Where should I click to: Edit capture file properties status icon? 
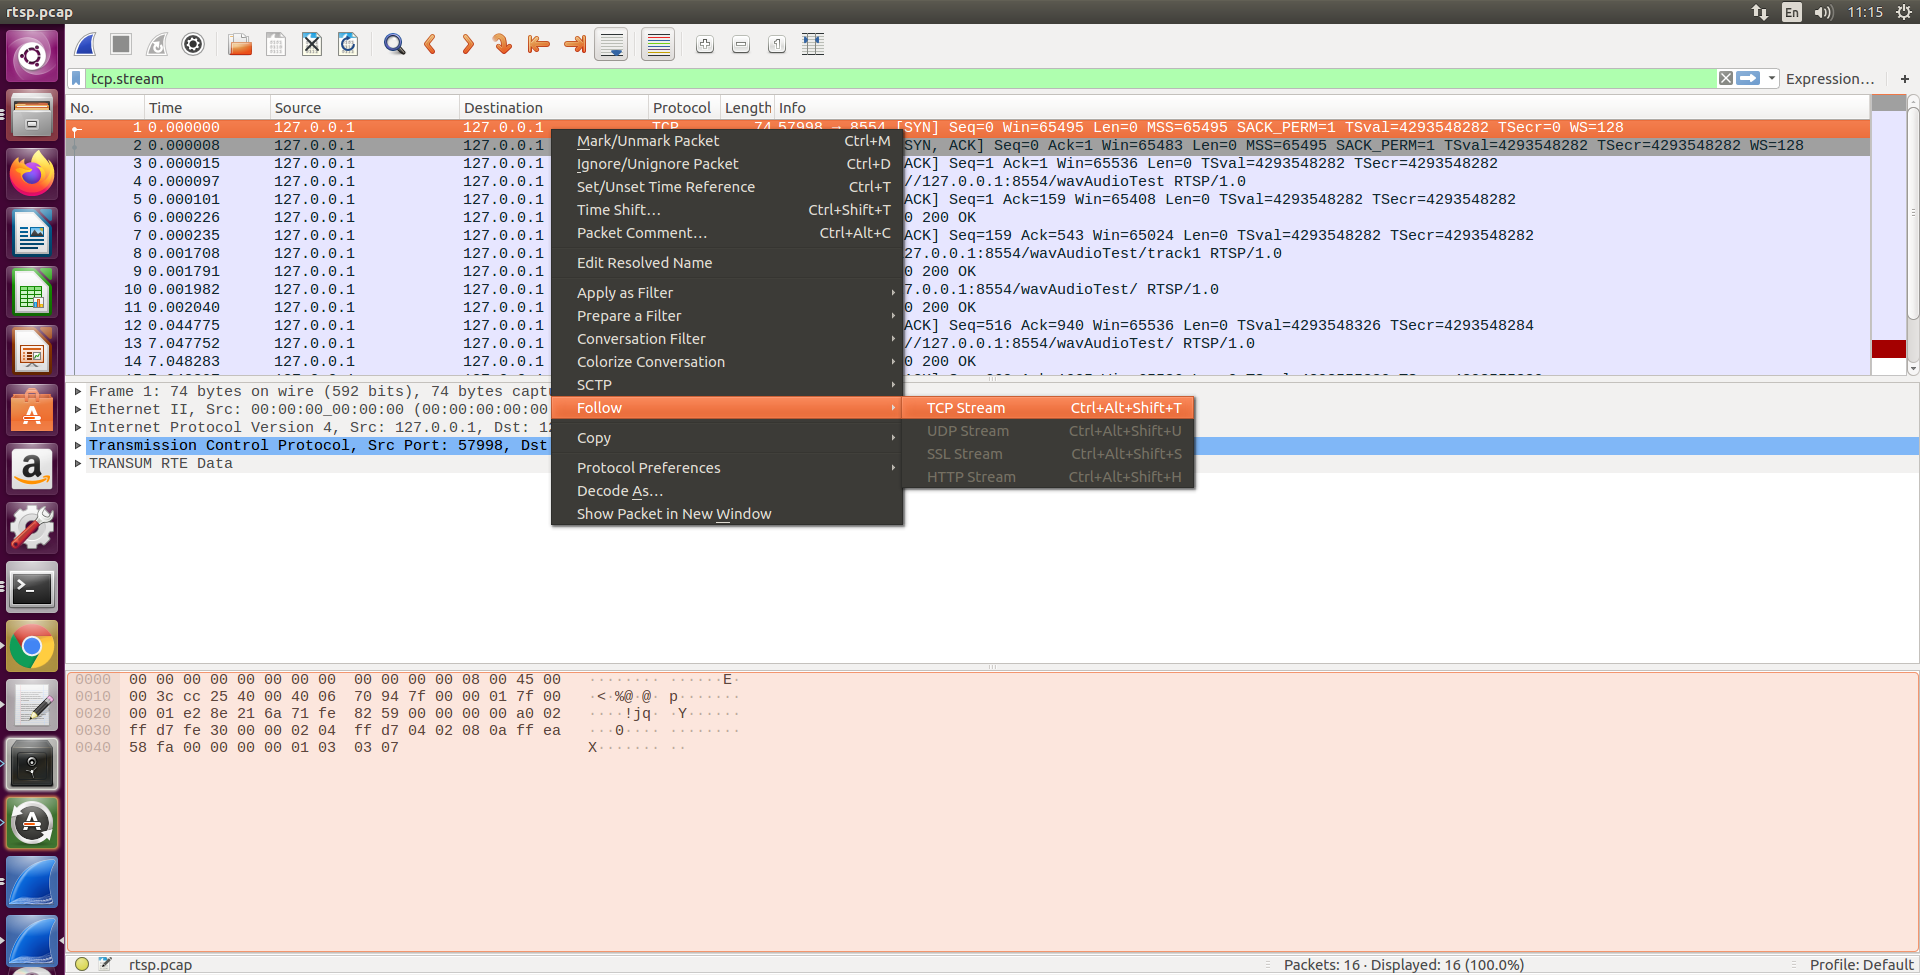[x=105, y=964]
